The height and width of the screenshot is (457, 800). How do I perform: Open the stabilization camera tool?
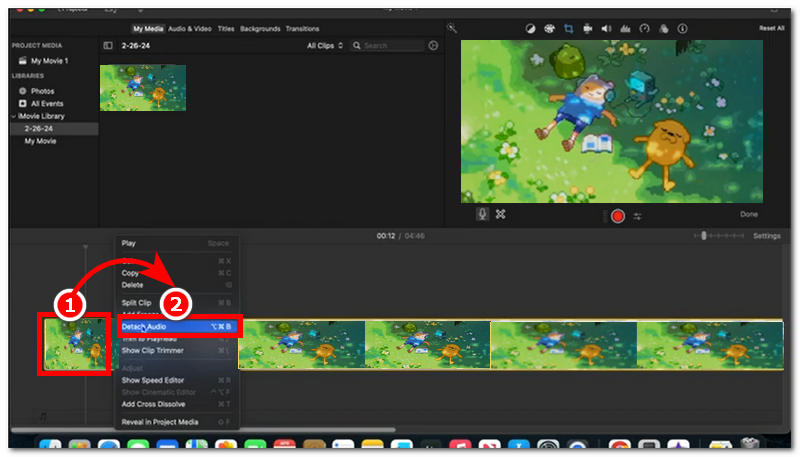point(588,29)
